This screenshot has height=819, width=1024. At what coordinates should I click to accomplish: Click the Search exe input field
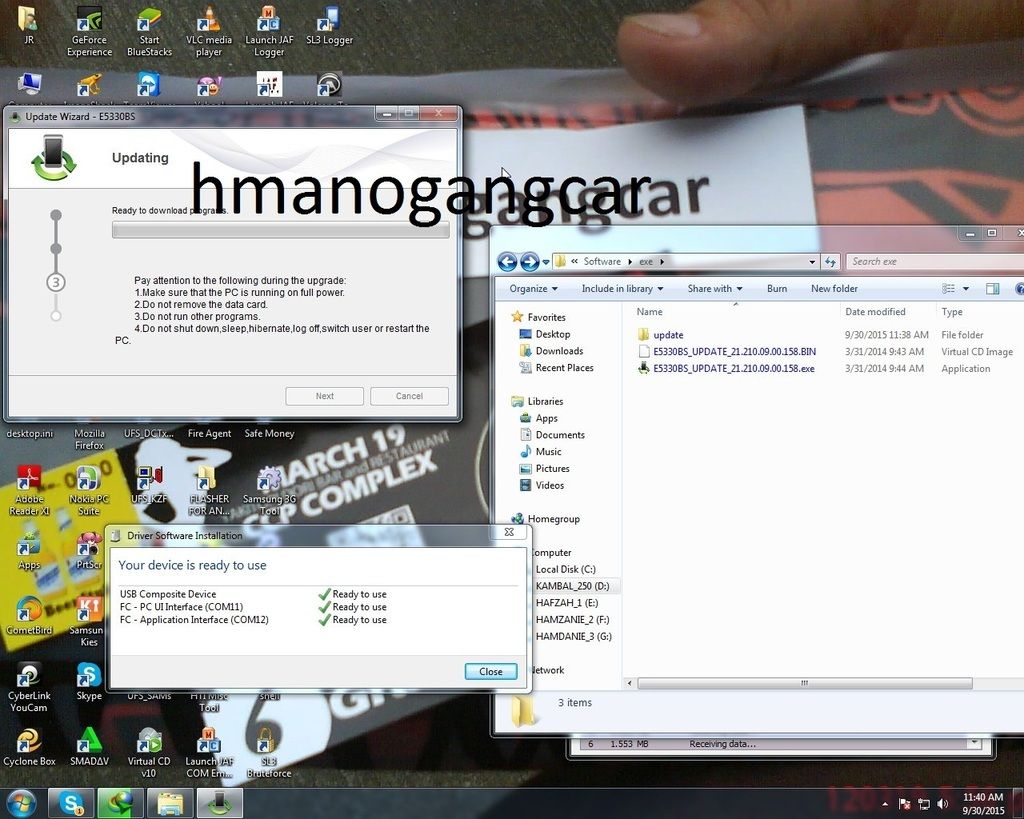click(930, 262)
